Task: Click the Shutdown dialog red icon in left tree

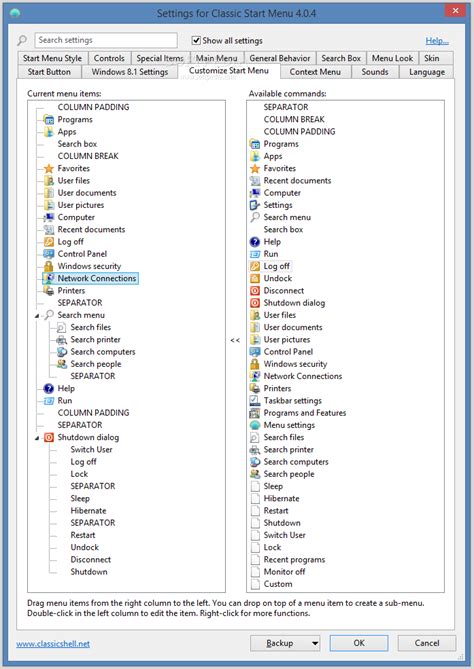Action: [x=49, y=437]
